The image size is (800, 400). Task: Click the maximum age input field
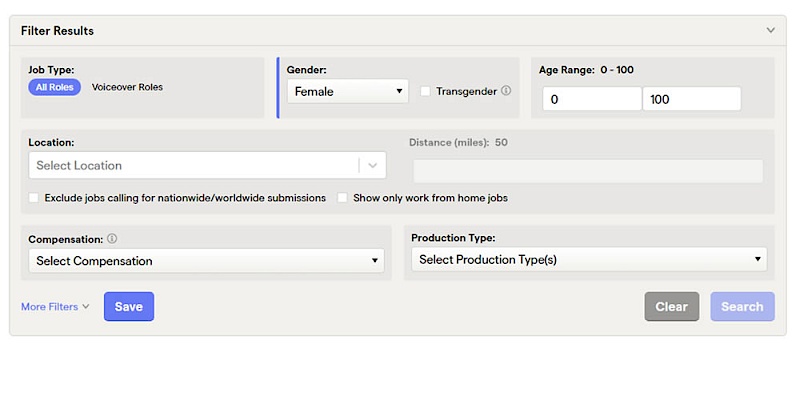tap(691, 99)
